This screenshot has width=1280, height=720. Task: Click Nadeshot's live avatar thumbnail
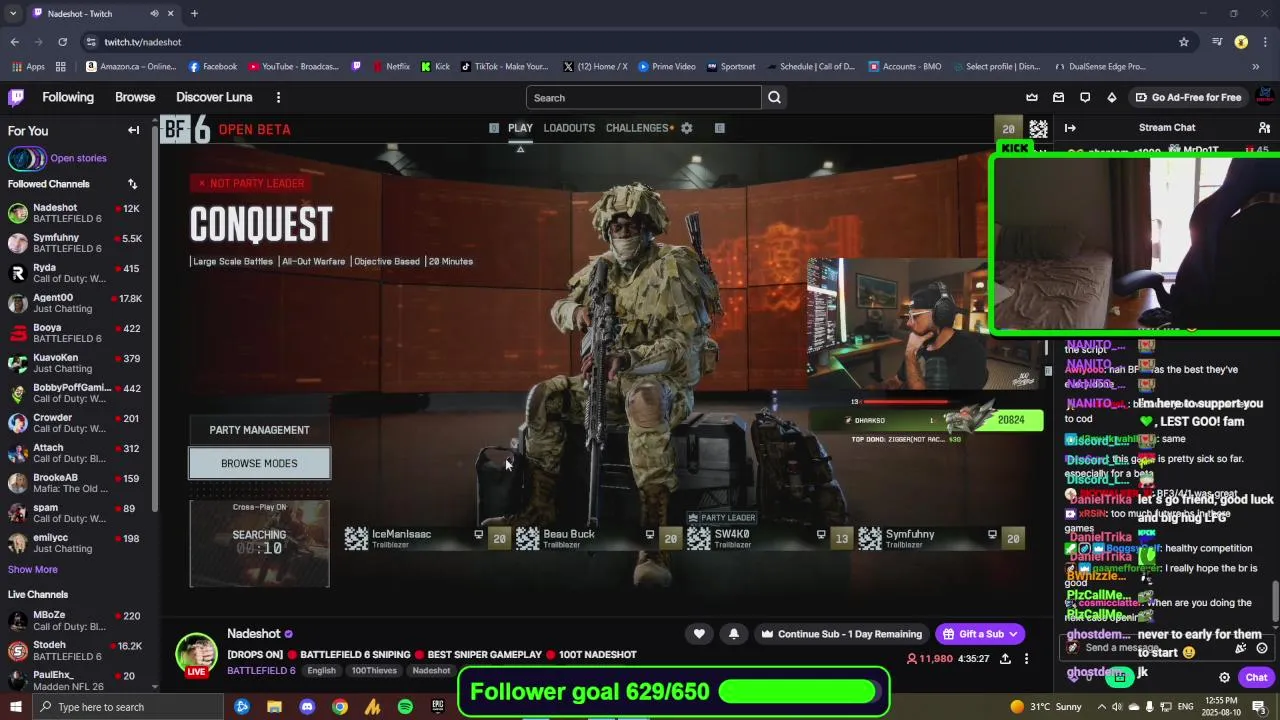[x=197, y=654]
